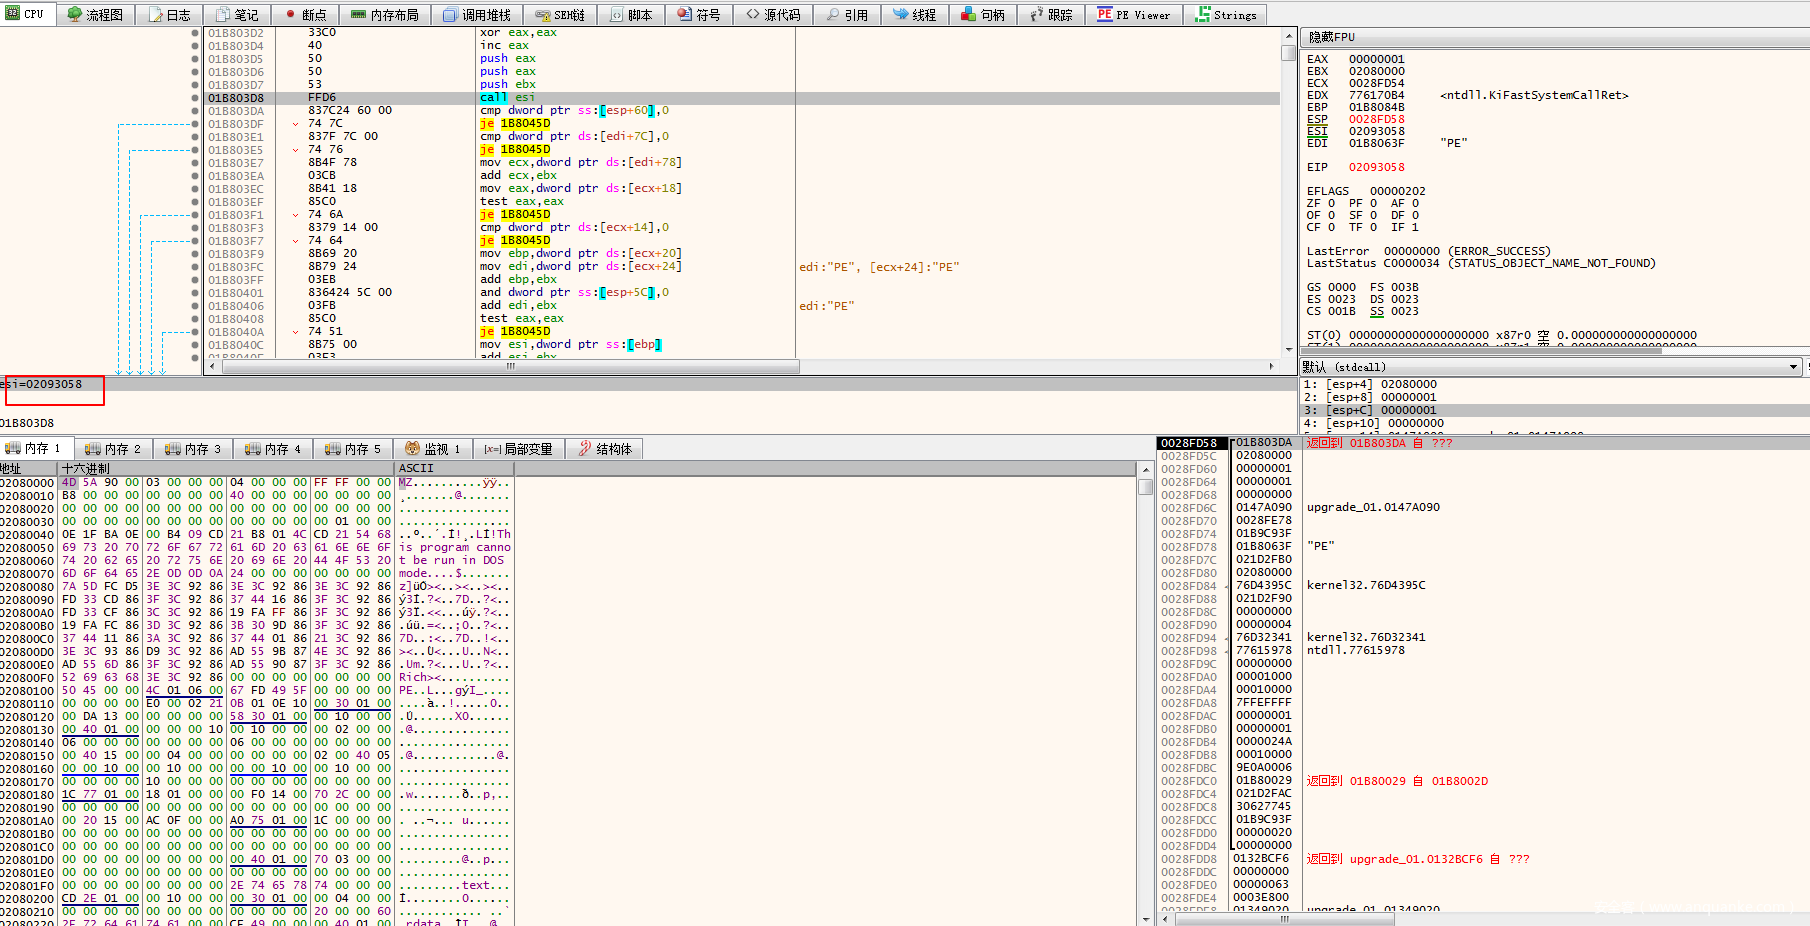
Task: Open the SEH链 tab
Action: pos(560,15)
